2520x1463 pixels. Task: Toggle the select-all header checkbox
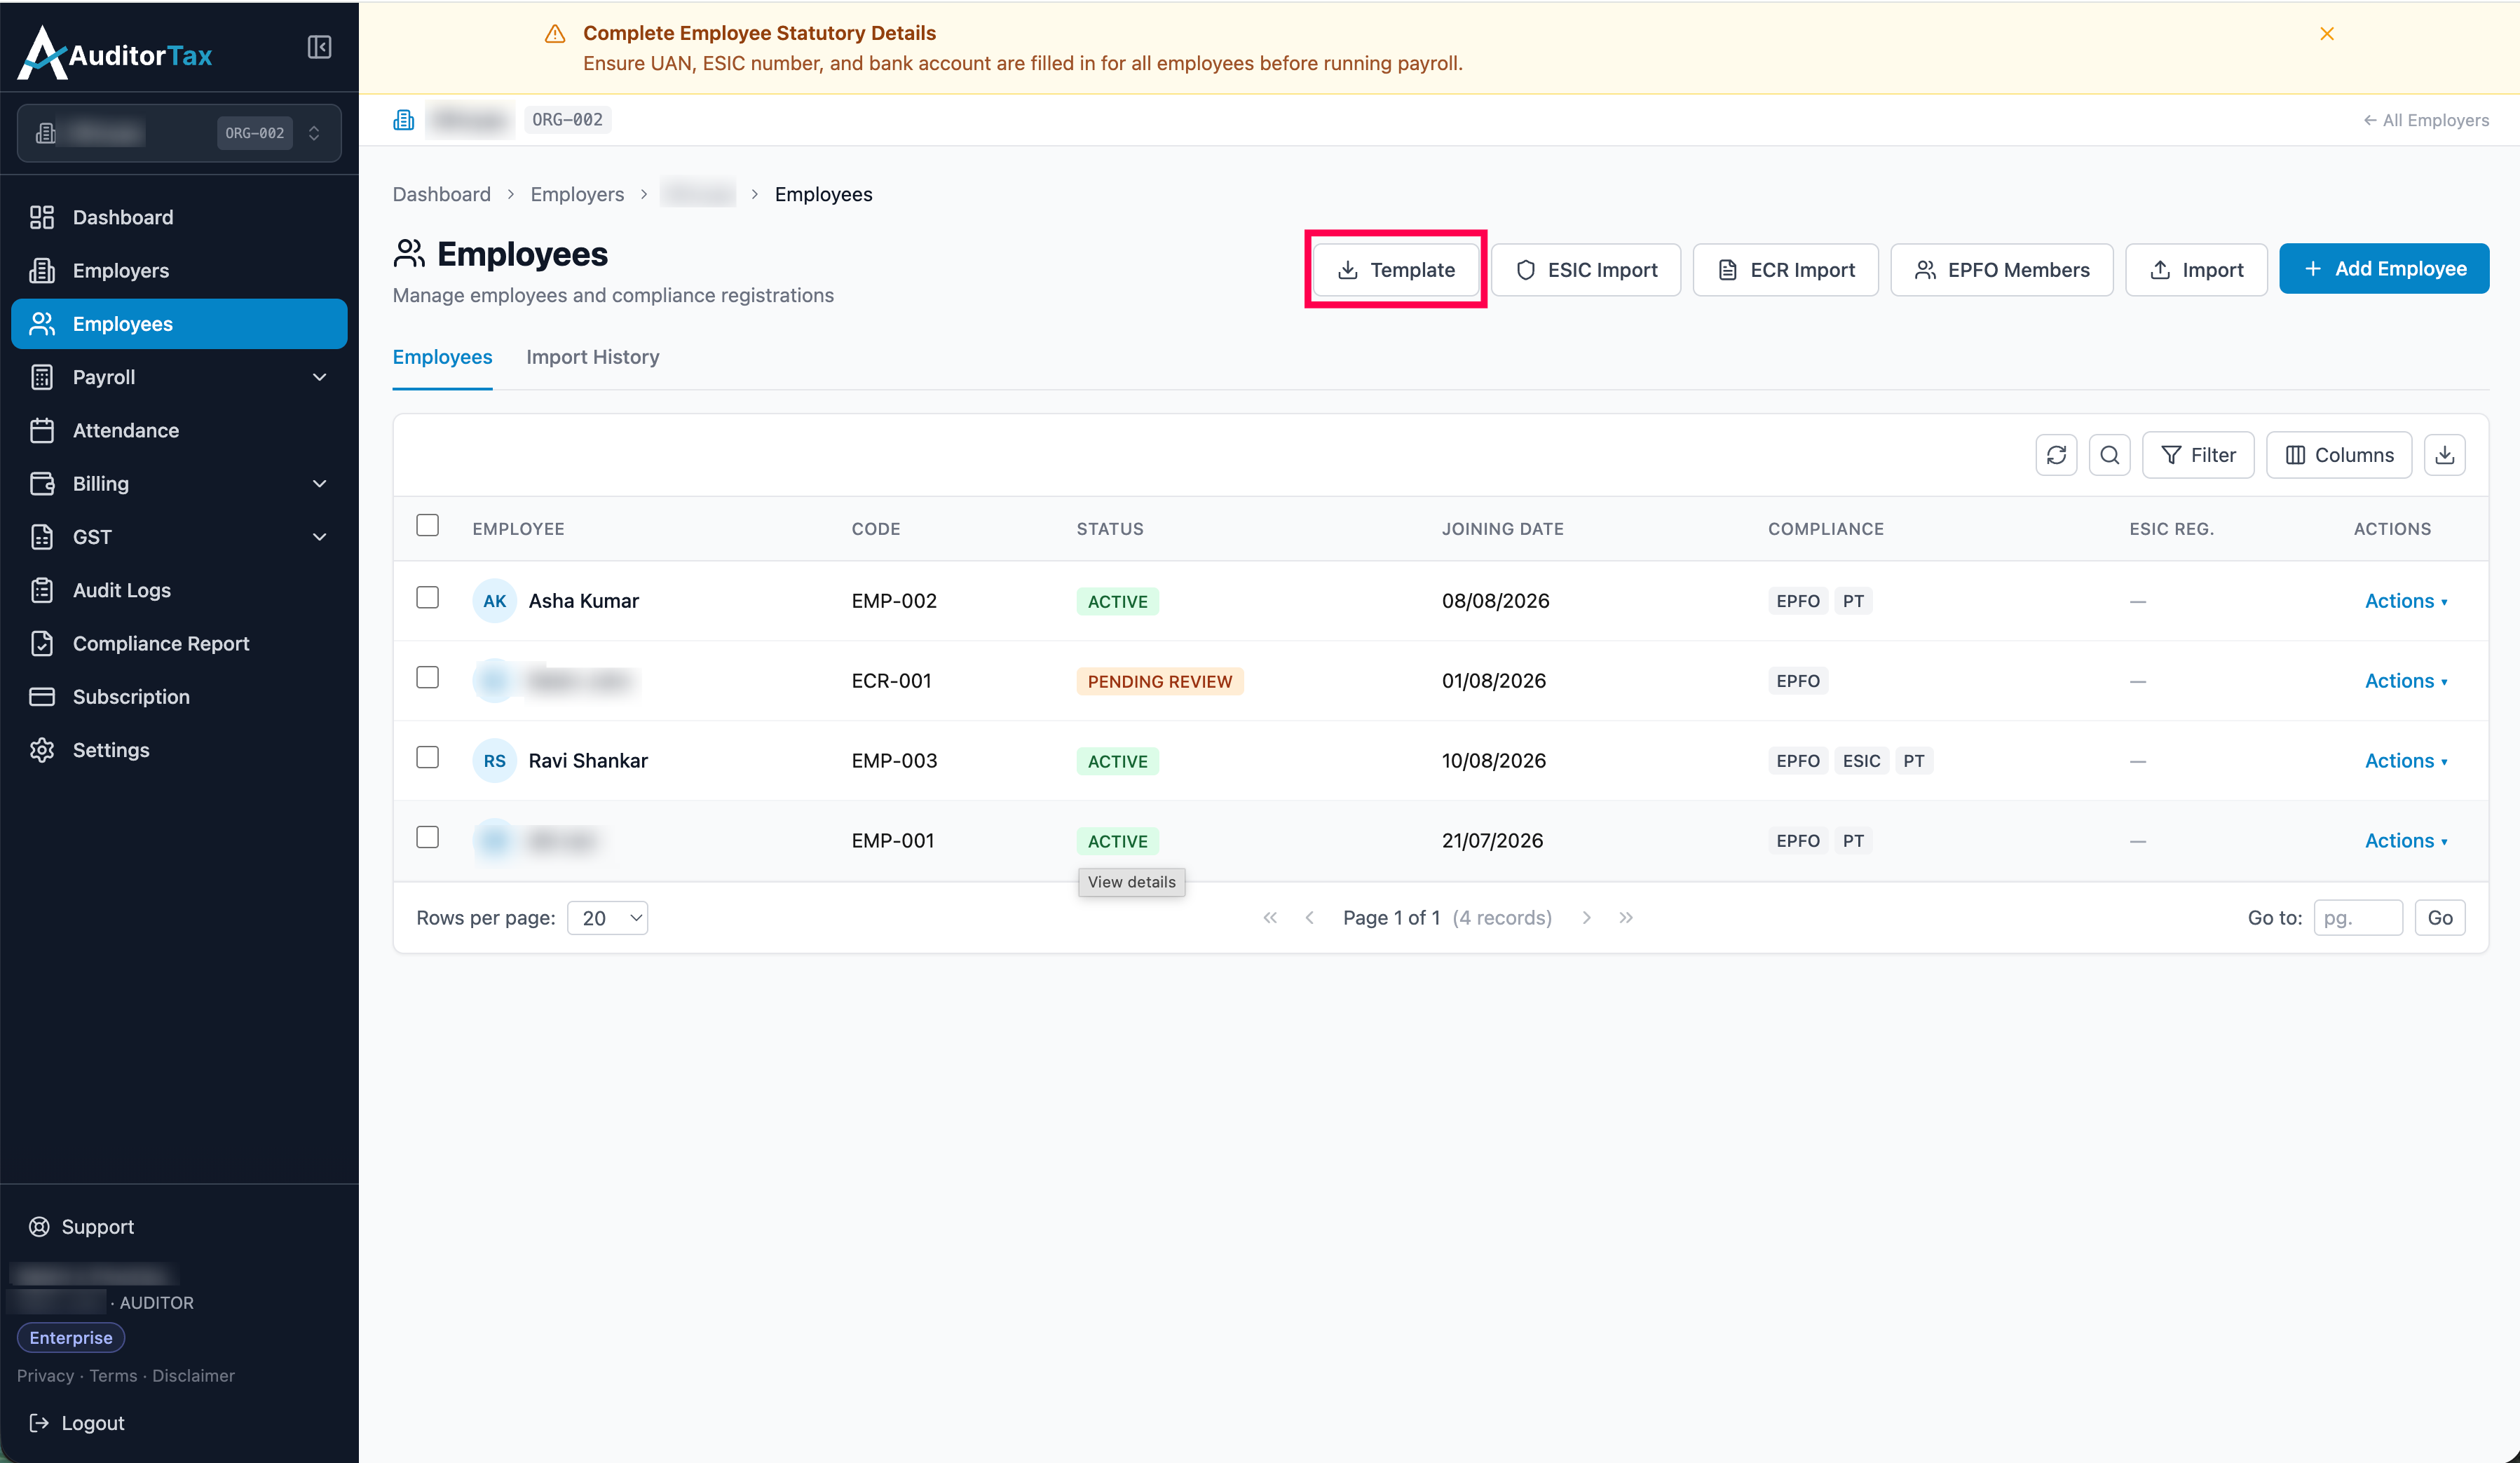(427, 525)
